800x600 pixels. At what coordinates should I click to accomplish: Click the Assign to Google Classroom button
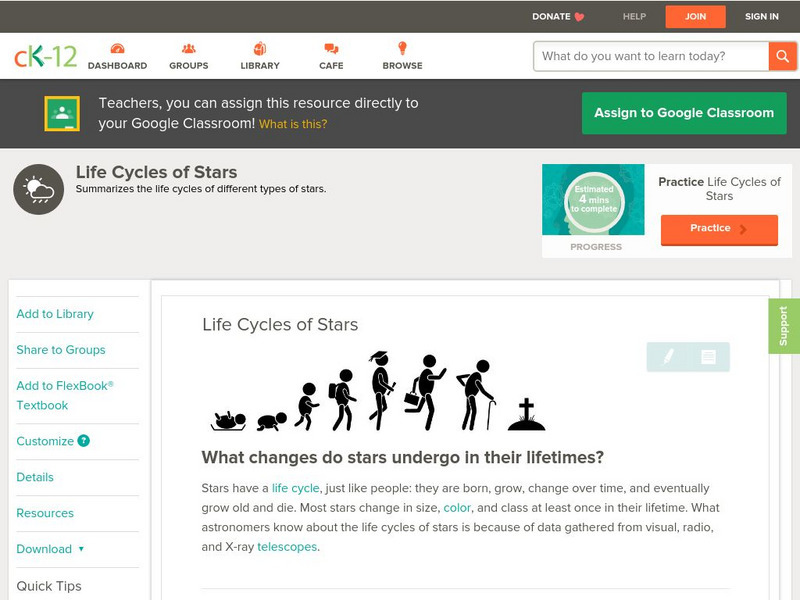coord(684,113)
